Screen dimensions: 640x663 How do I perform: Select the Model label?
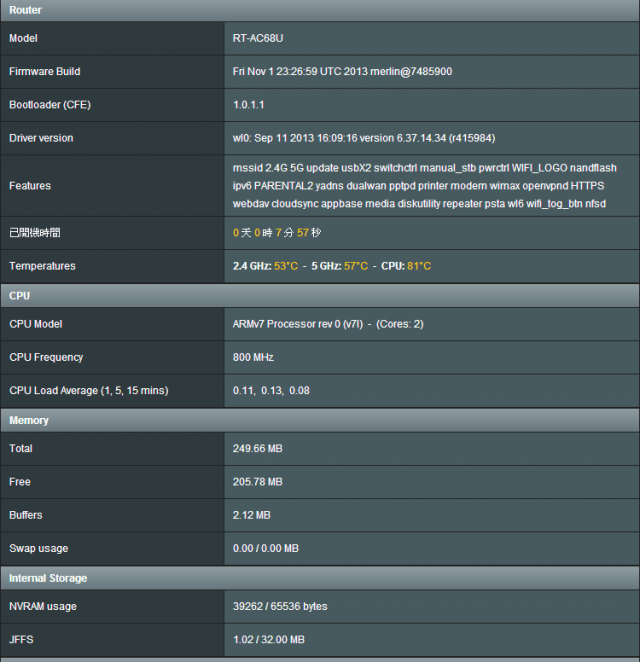tap(23, 38)
